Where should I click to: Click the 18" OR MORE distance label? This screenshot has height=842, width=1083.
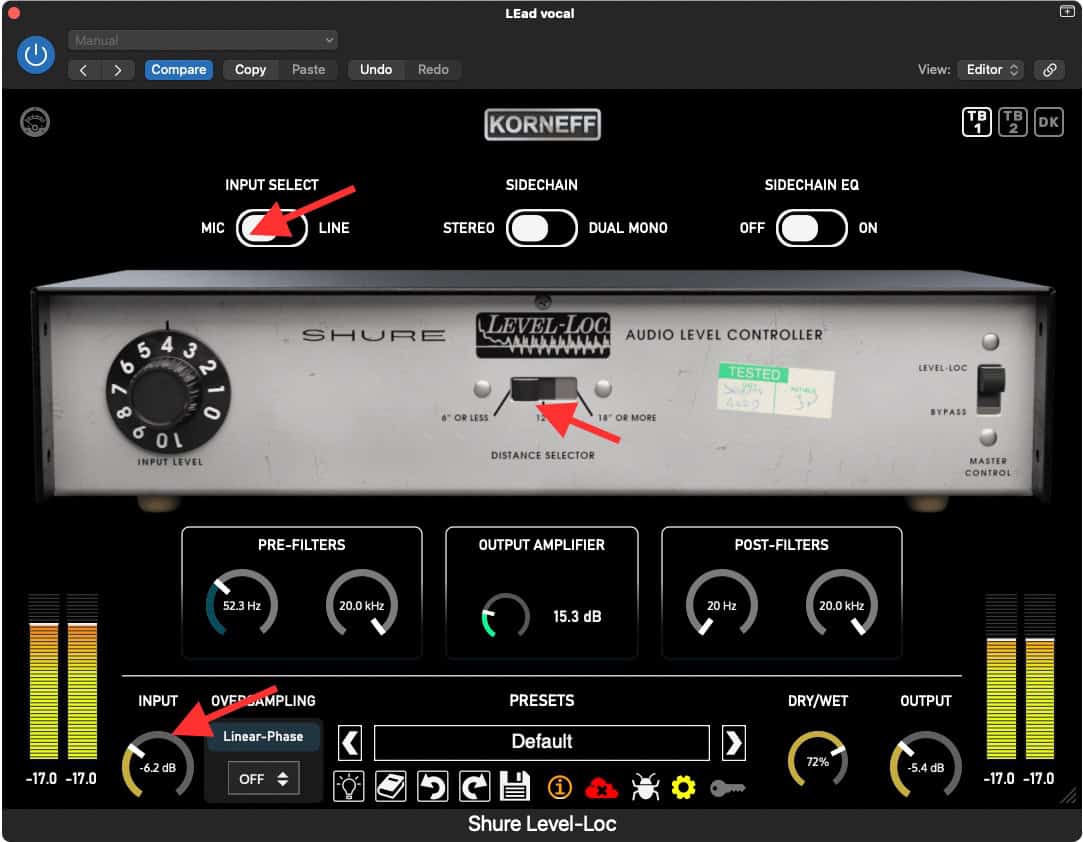[627, 418]
